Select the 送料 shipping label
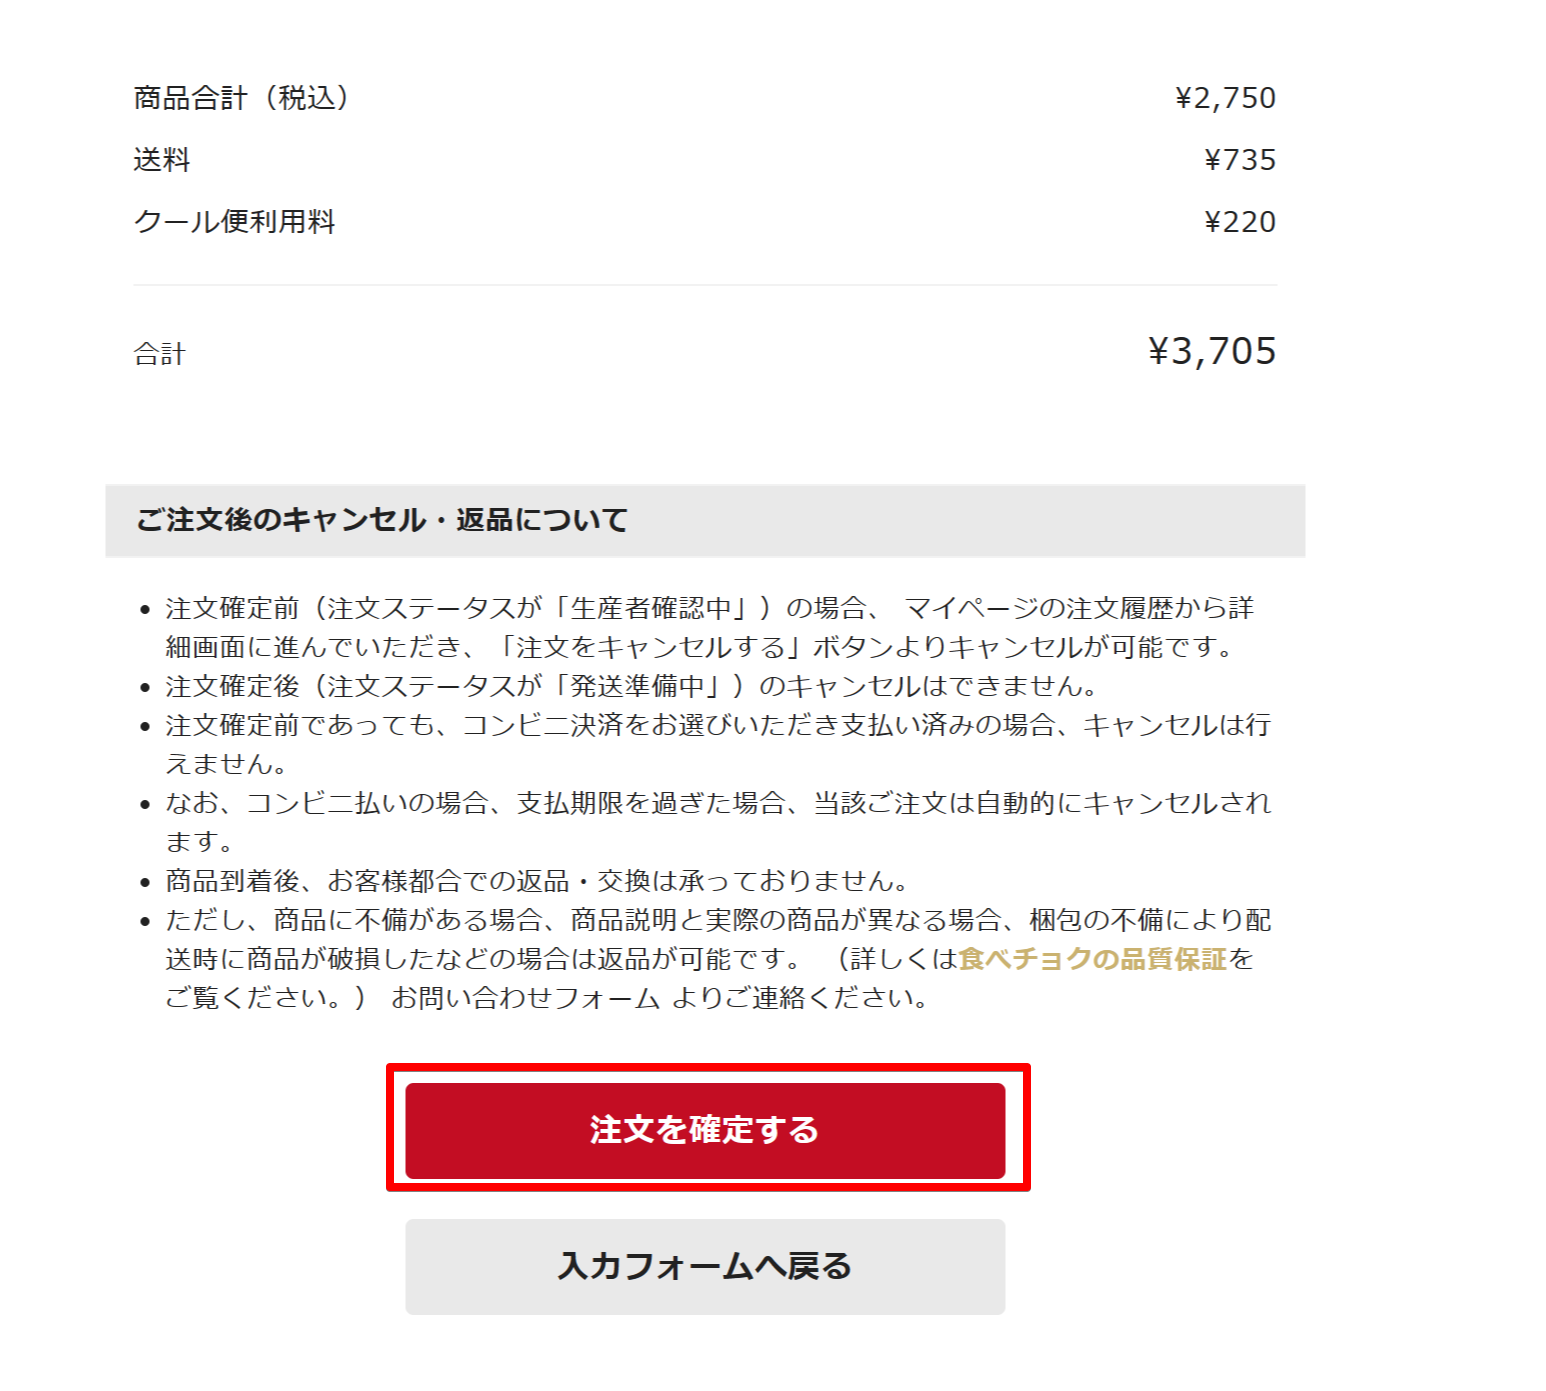 tap(162, 160)
